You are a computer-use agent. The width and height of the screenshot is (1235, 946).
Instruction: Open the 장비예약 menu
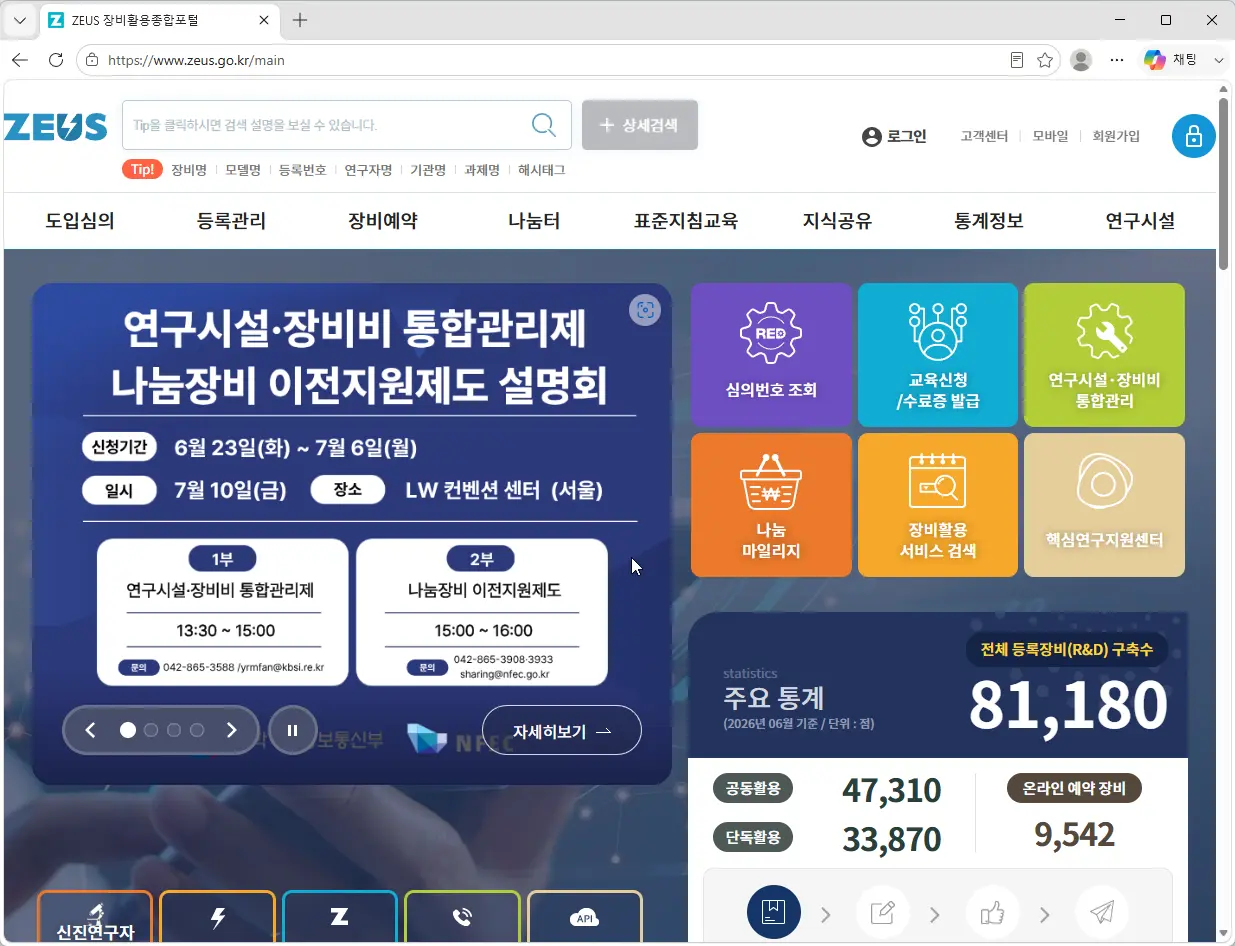pyautogui.click(x=383, y=221)
